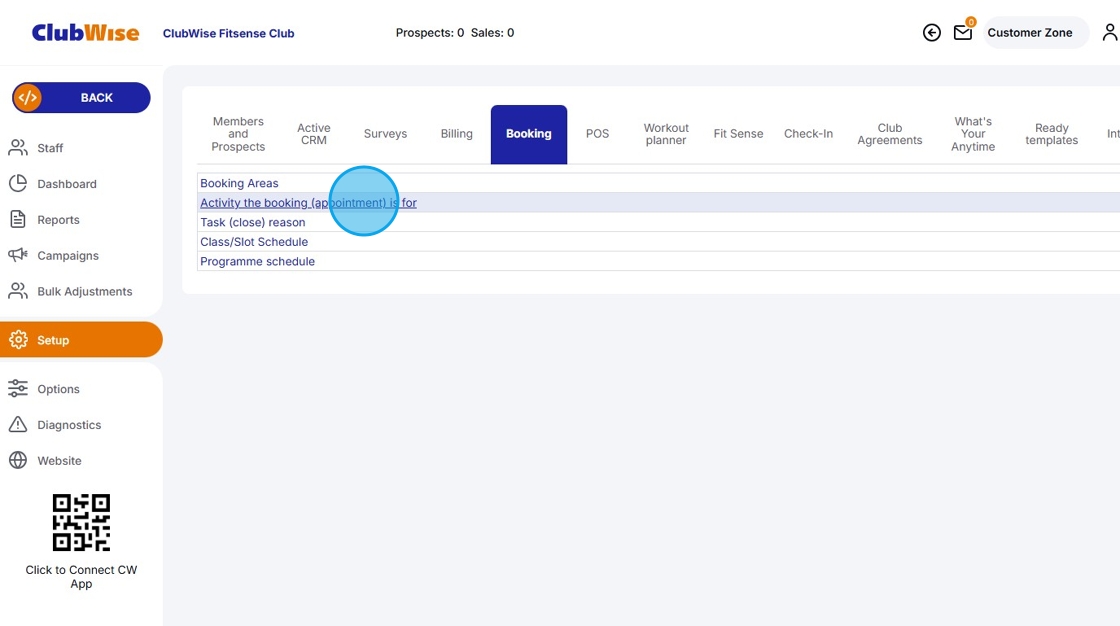This screenshot has height=626, width=1120.
Task: Click the Campaigns megaphone icon
Action: pyautogui.click(x=18, y=255)
